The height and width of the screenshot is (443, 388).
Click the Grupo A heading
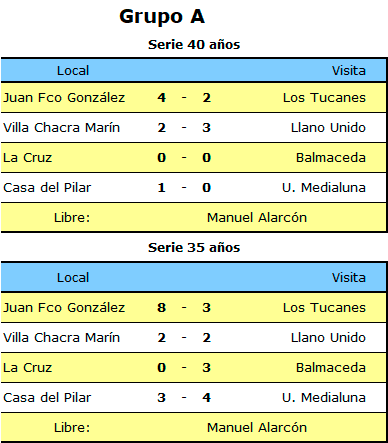(x=162, y=17)
